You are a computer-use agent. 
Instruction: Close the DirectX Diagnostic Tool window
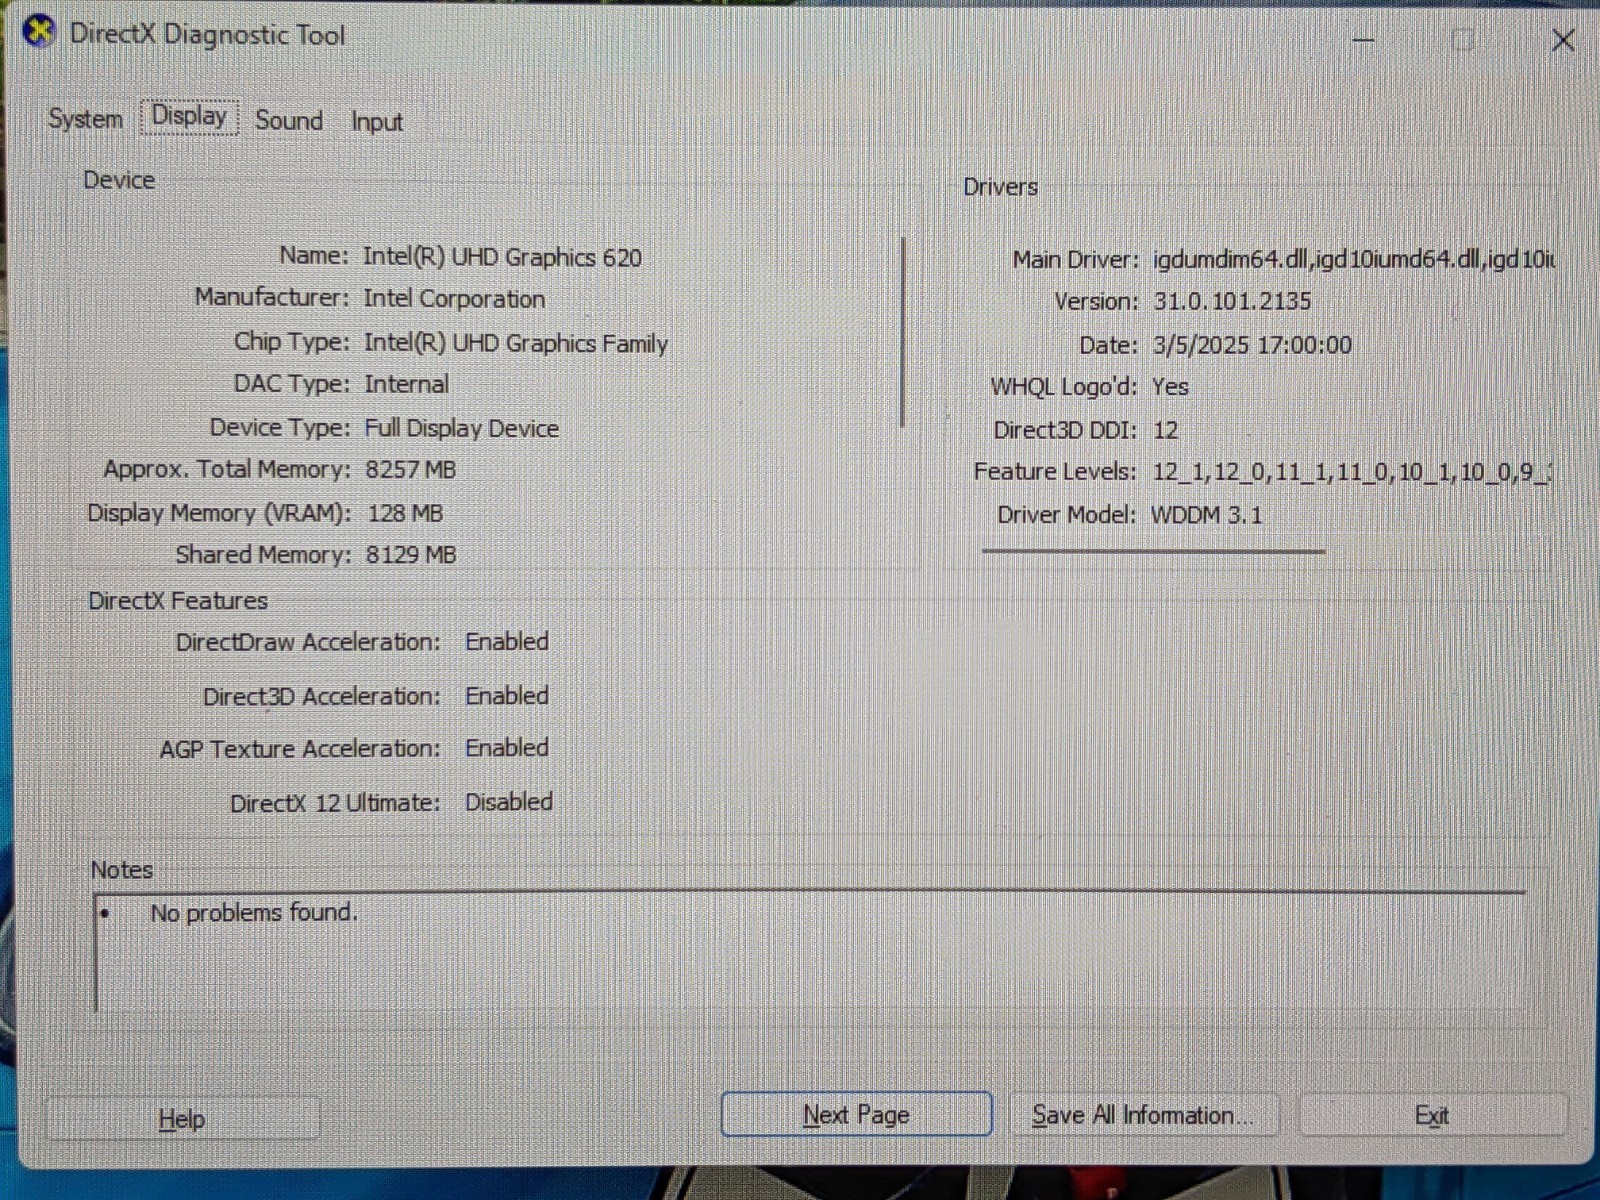1563,40
